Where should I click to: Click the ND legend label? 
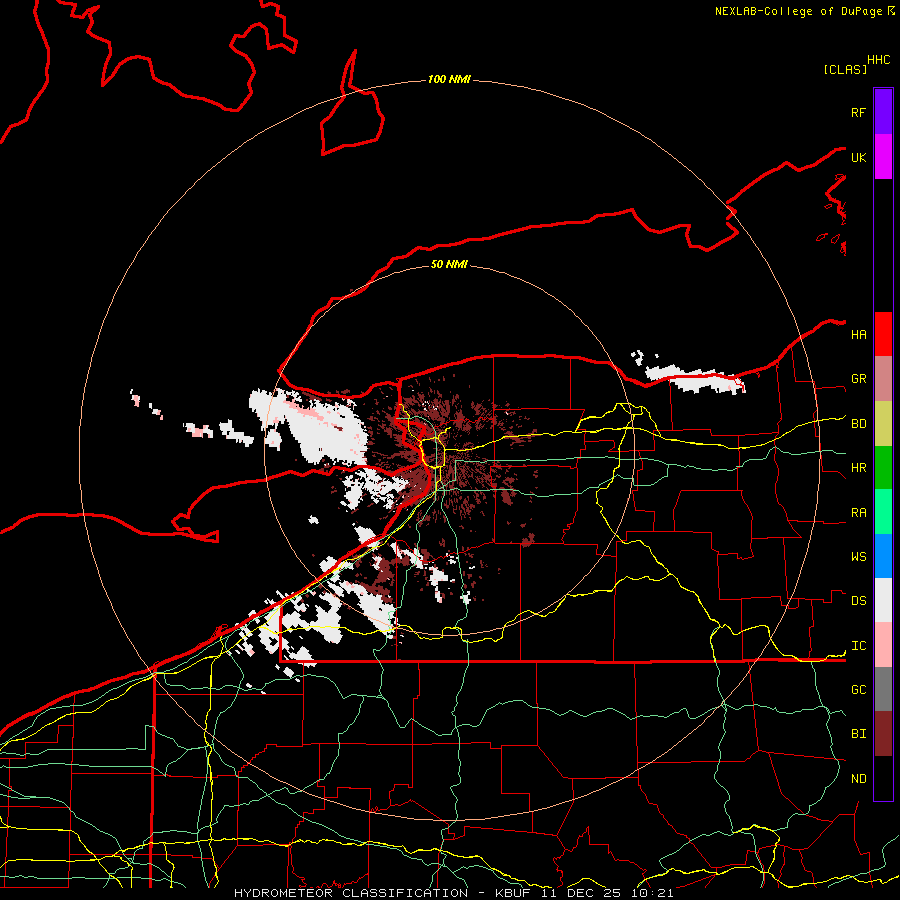coord(859,779)
